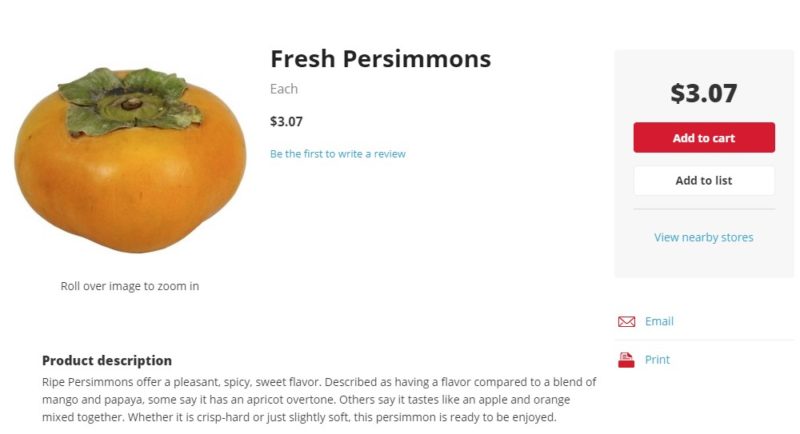Screen dimensions: 800x434
Task: Click the red envelope Email icon
Action: [626, 321]
